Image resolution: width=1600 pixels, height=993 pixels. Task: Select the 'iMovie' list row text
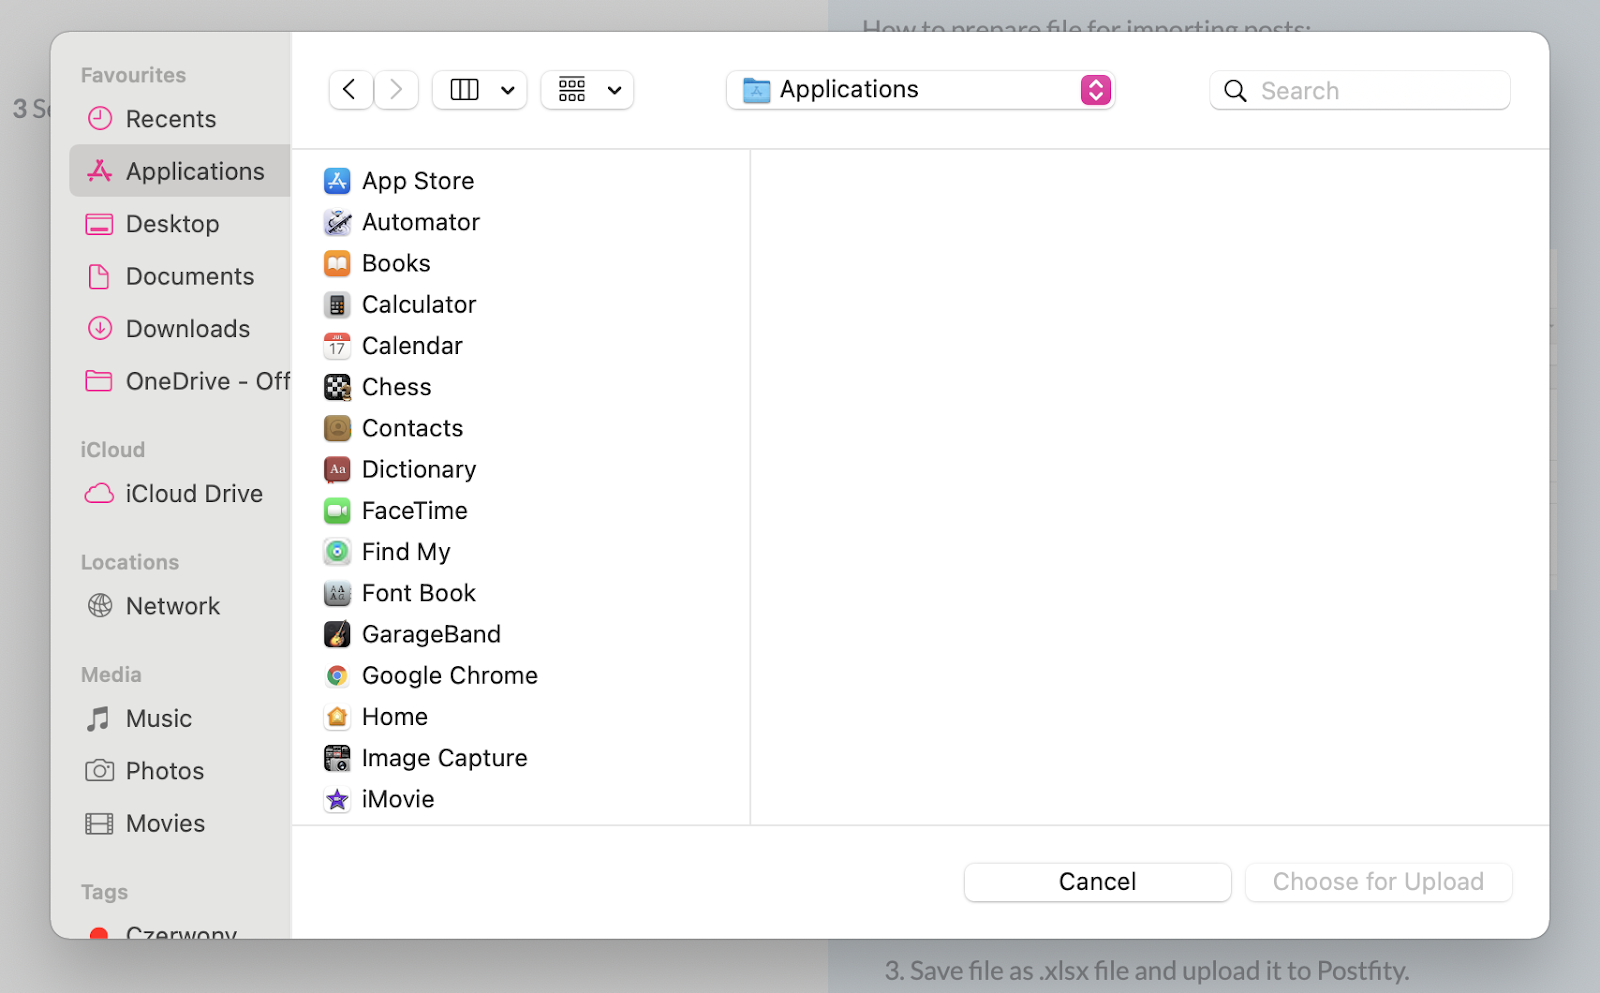[398, 799]
